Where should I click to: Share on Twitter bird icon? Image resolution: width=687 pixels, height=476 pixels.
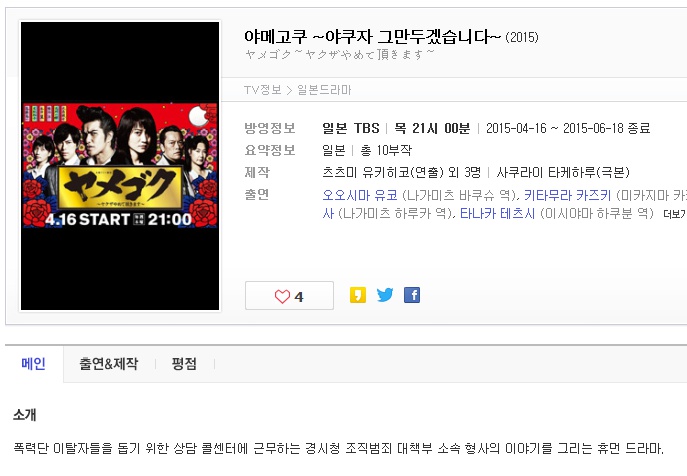pos(385,295)
